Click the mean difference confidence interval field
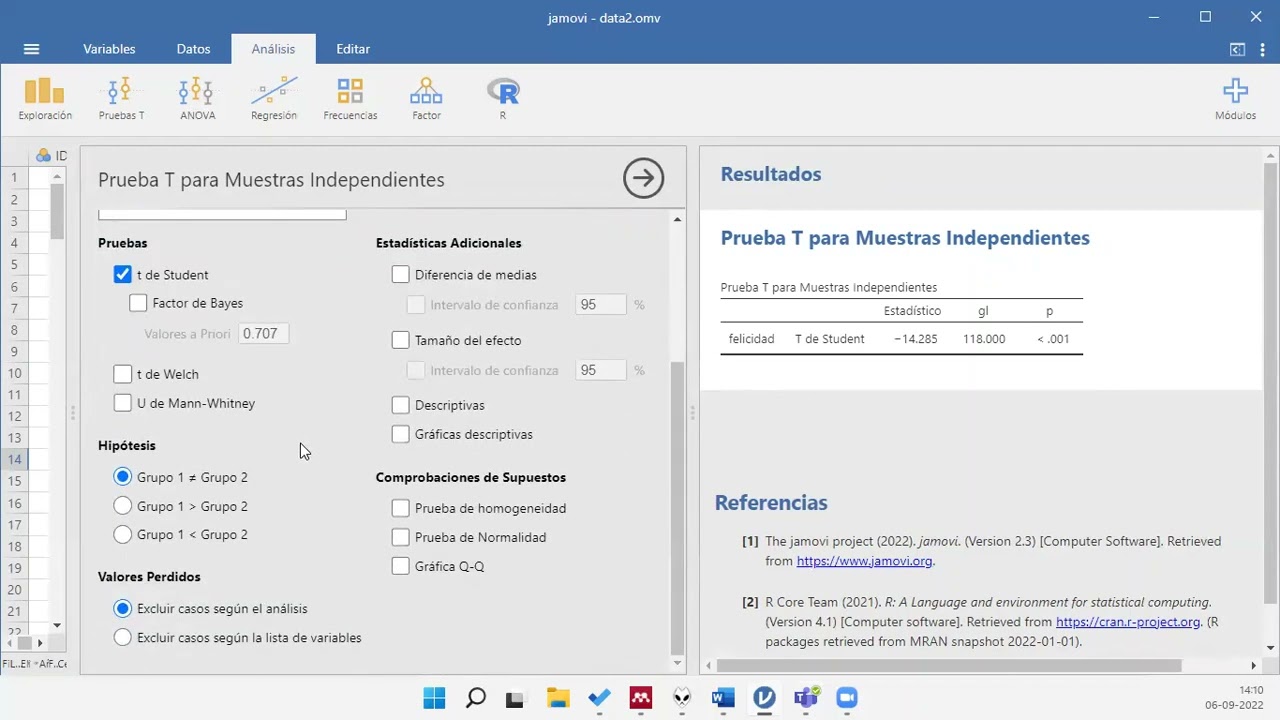The width and height of the screenshot is (1280, 720). click(x=601, y=304)
